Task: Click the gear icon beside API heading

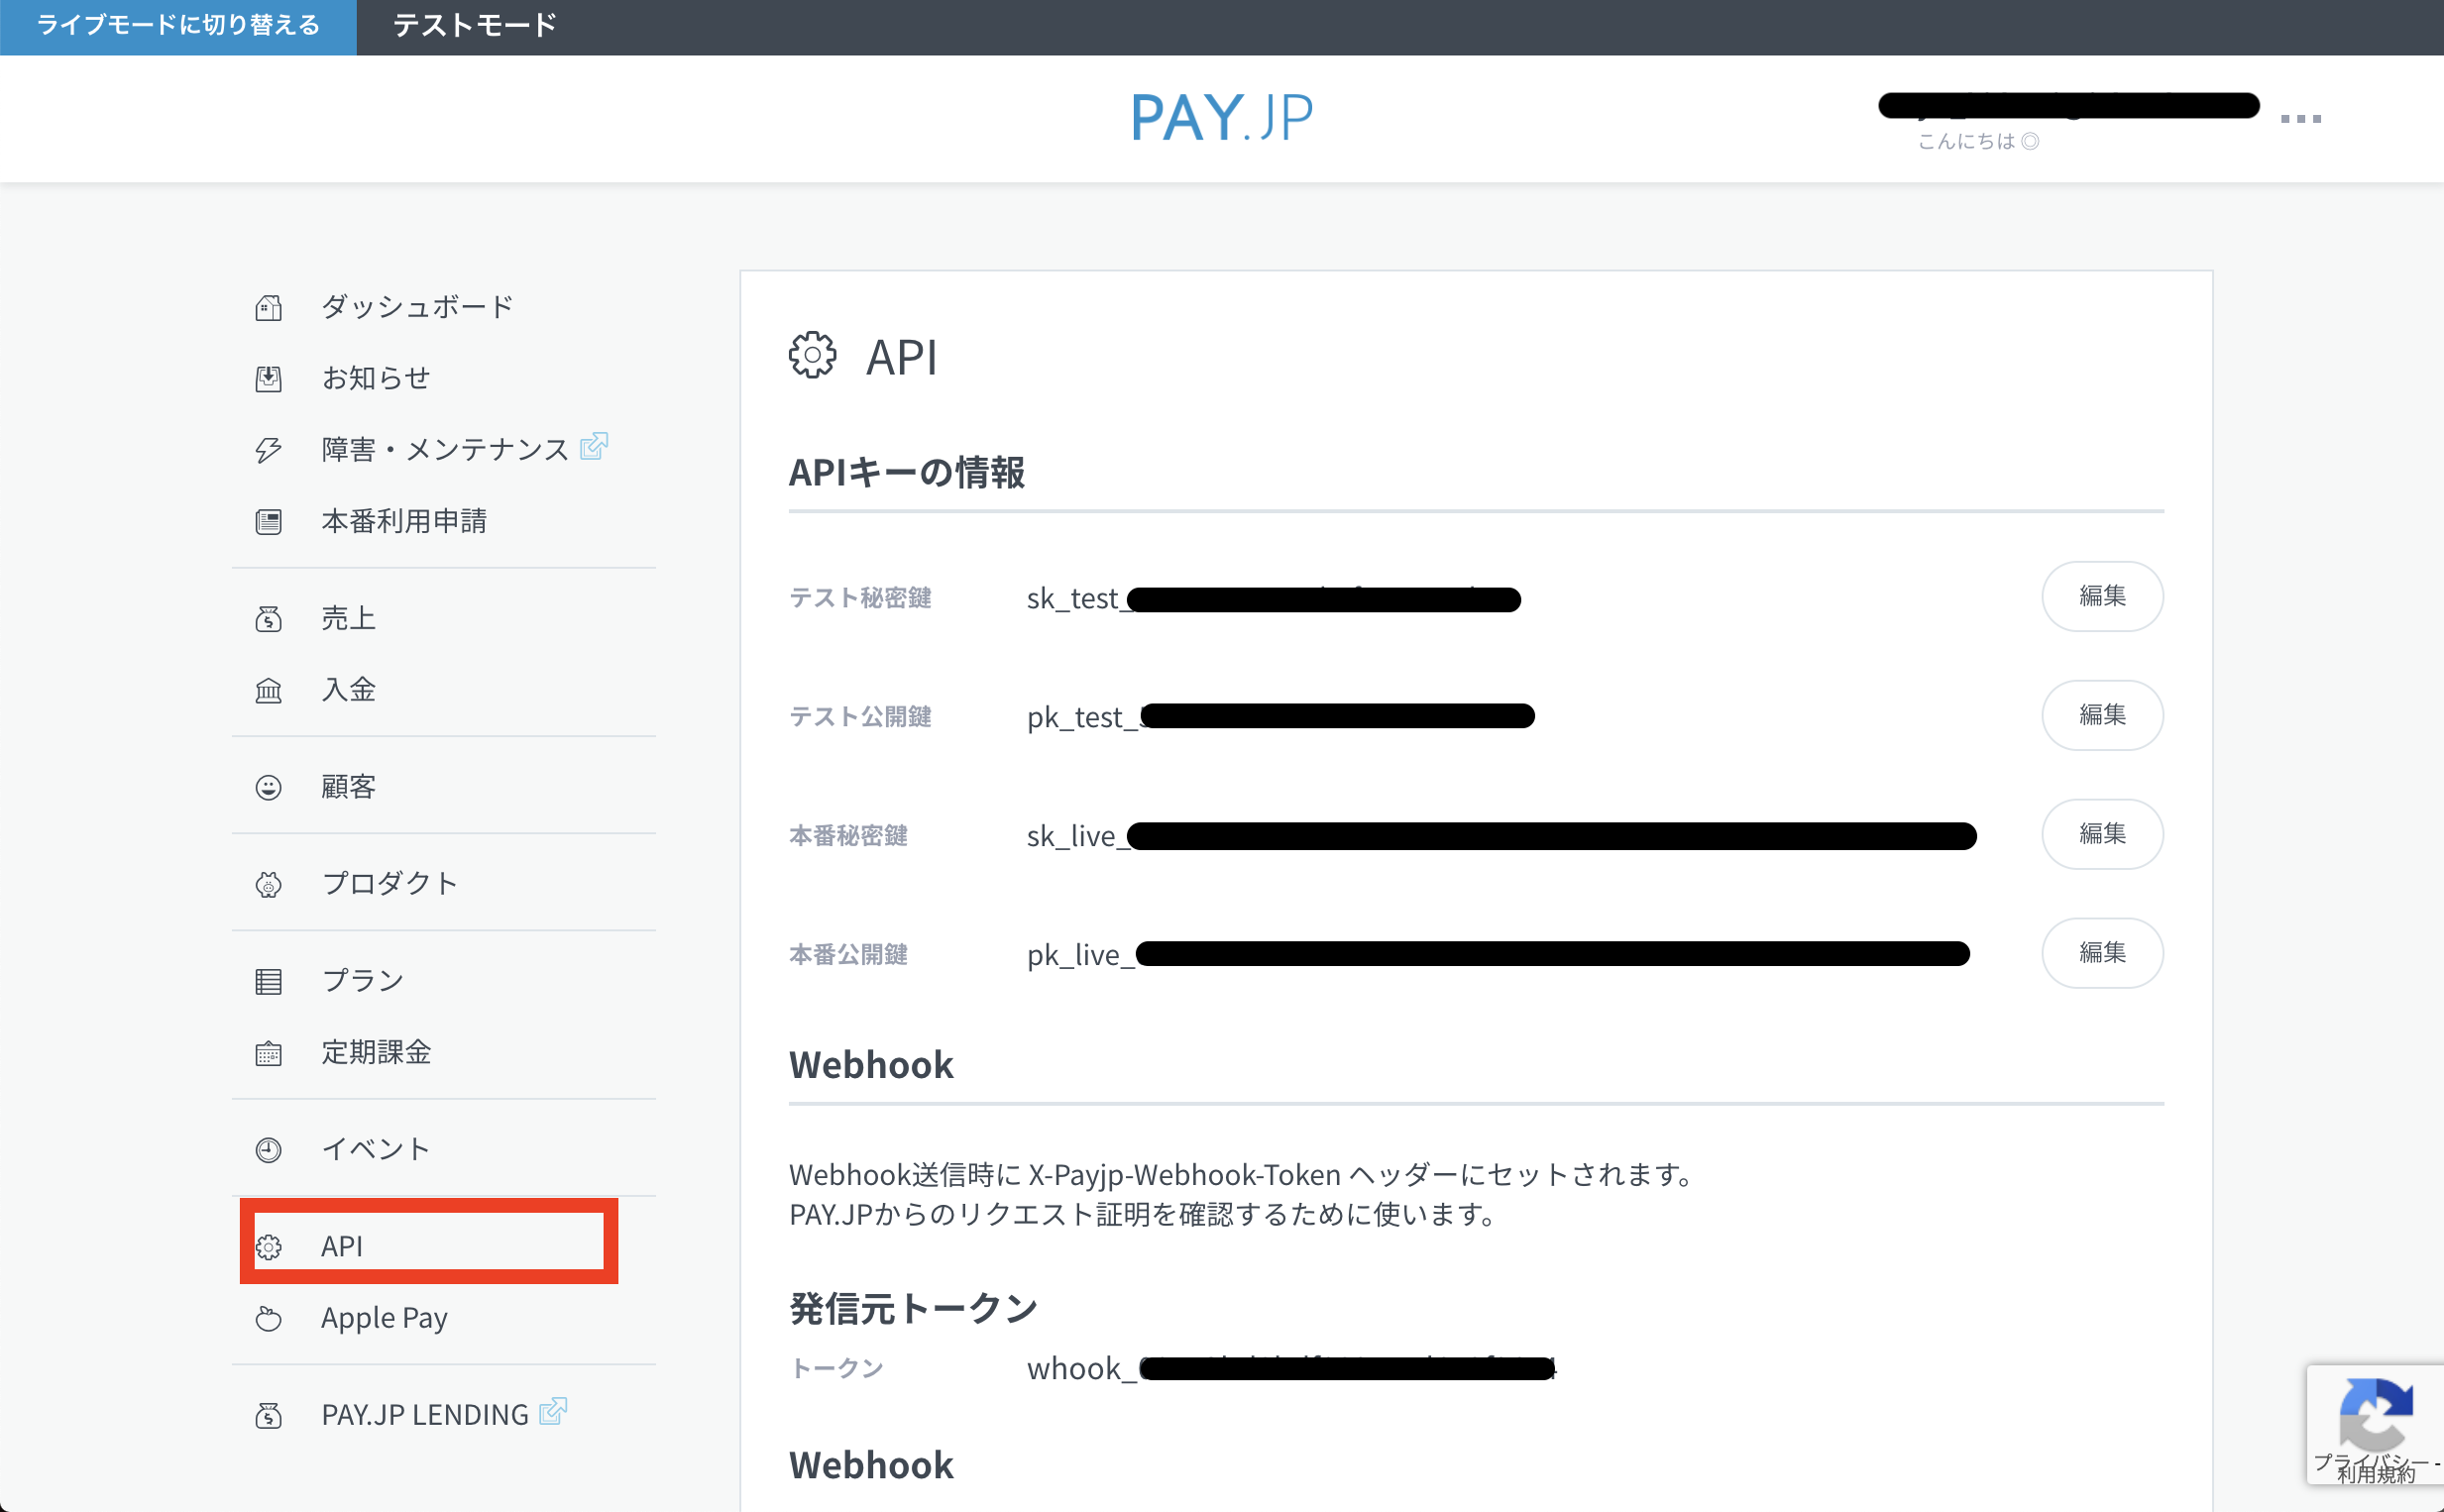Action: [x=812, y=355]
